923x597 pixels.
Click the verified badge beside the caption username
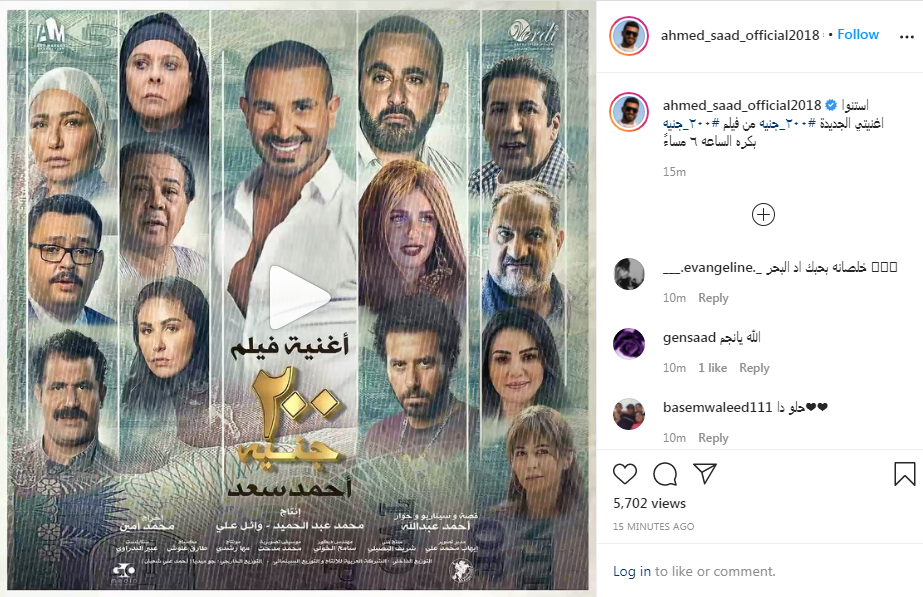click(831, 105)
